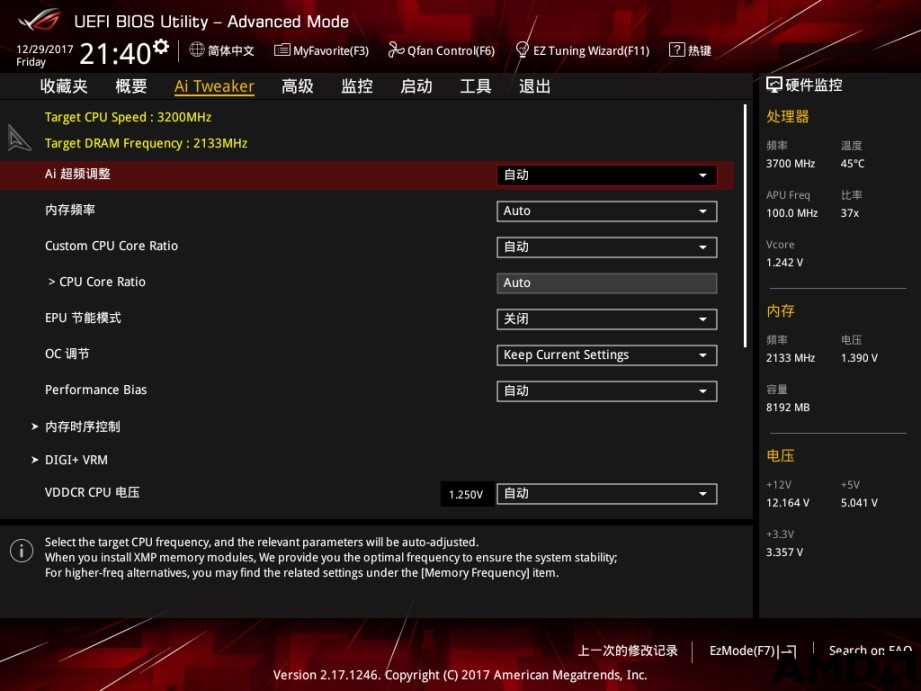This screenshot has width=921, height=691.
Task: Open the Performance Bias dropdown
Action: click(x=607, y=391)
